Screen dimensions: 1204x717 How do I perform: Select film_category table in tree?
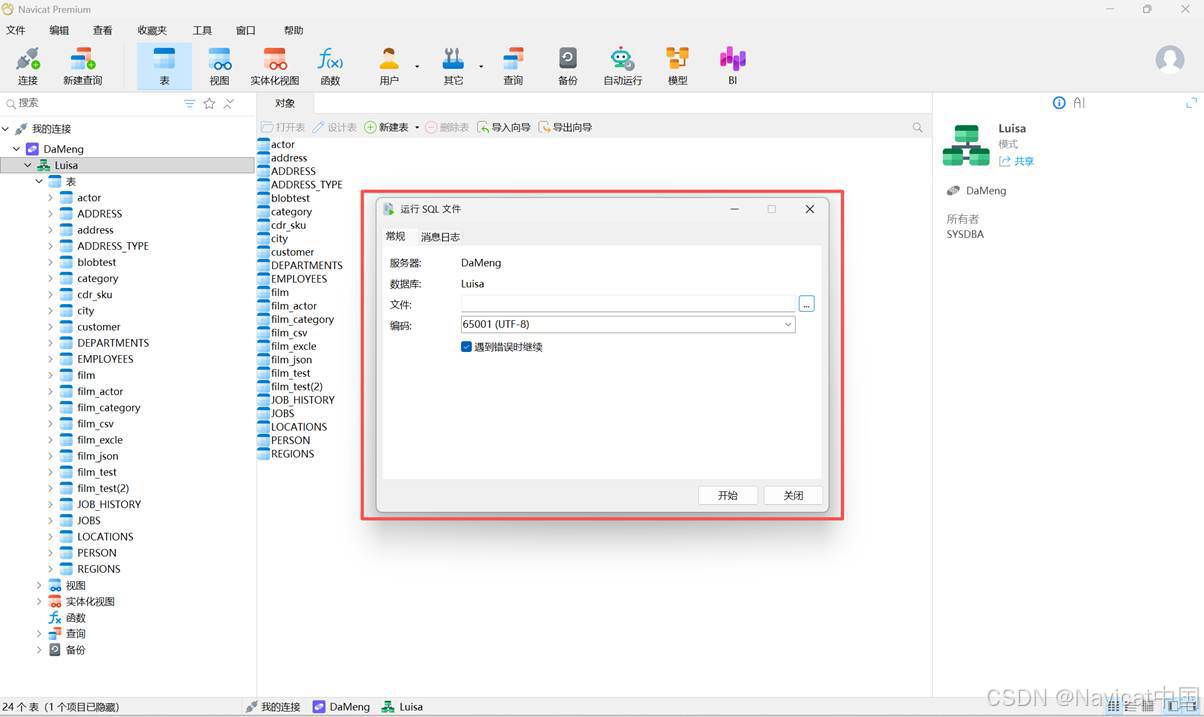coord(109,408)
